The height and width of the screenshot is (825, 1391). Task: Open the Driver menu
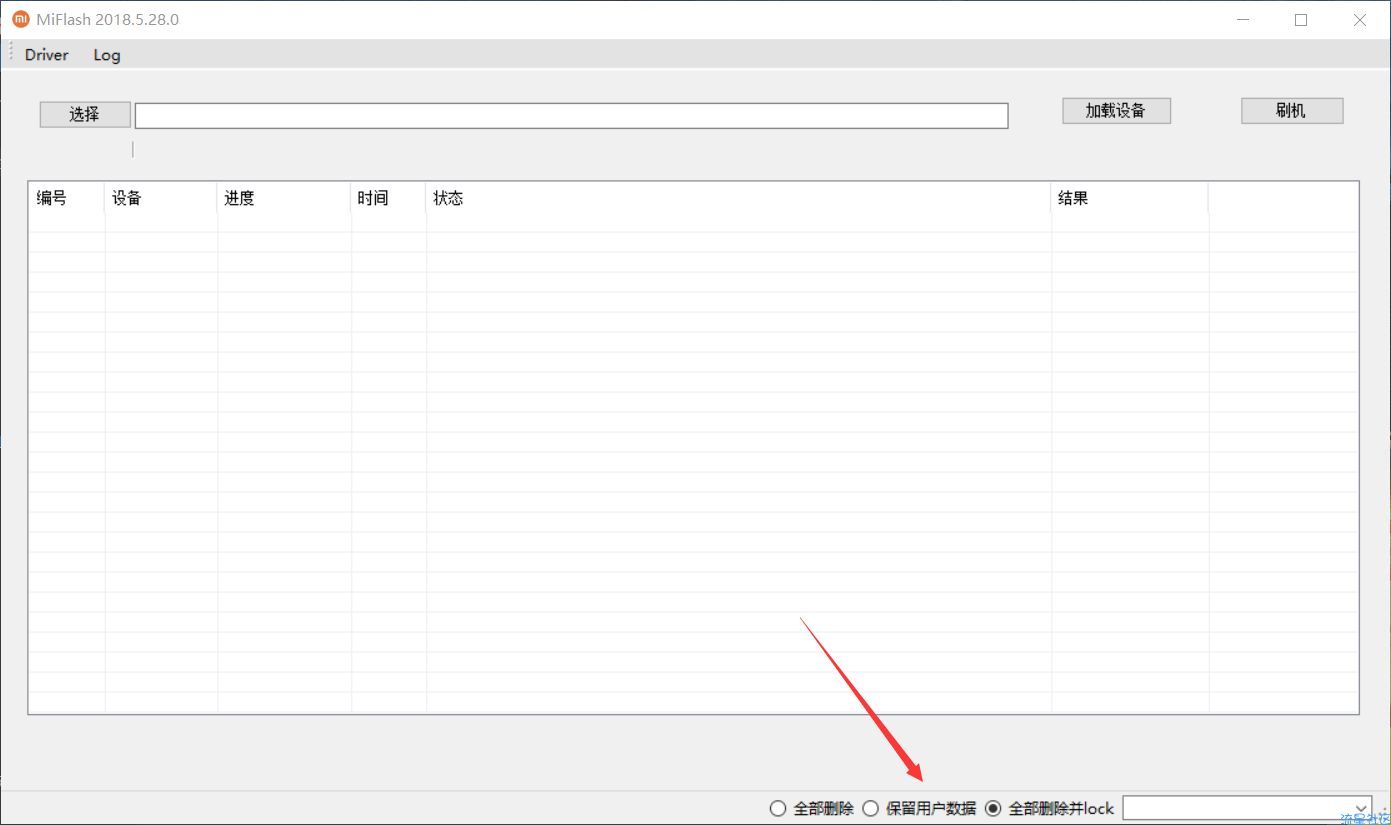47,55
